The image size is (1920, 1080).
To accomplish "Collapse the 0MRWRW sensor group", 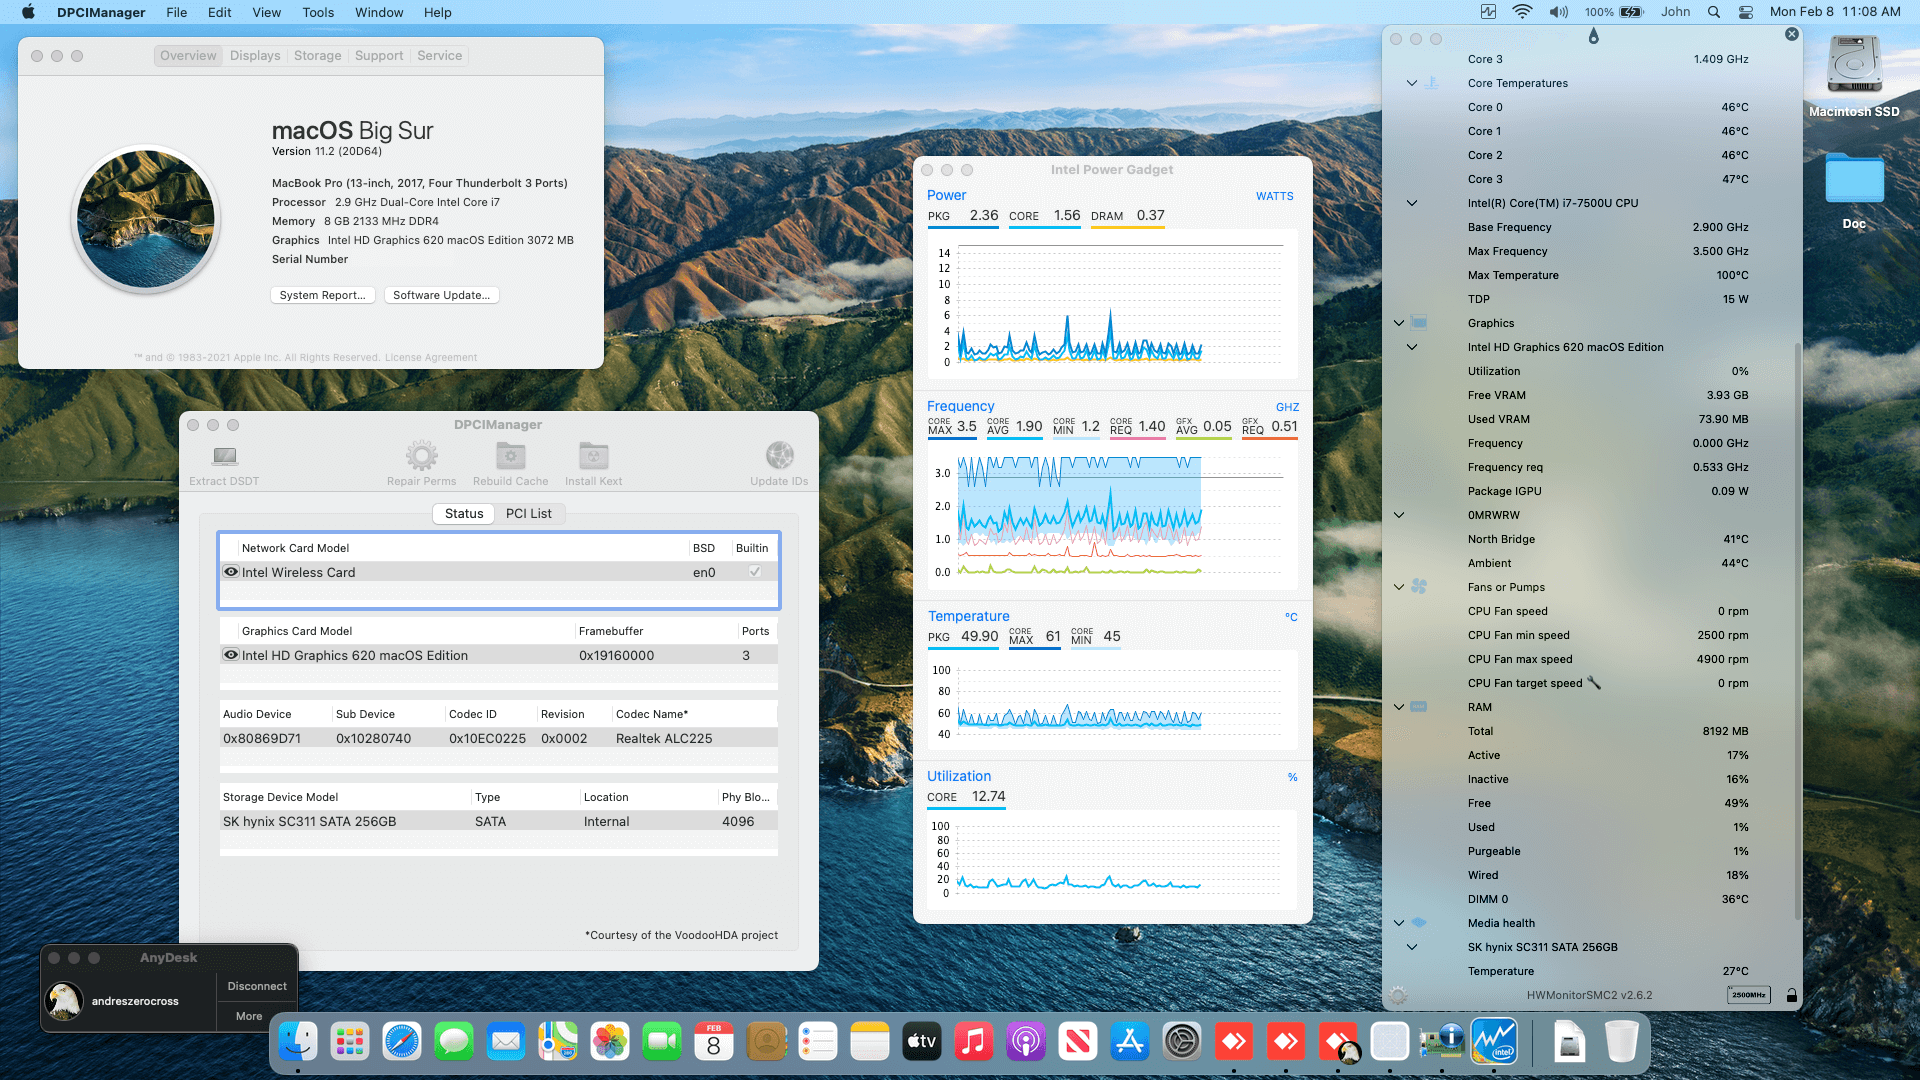I will click(x=1399, y=515).
